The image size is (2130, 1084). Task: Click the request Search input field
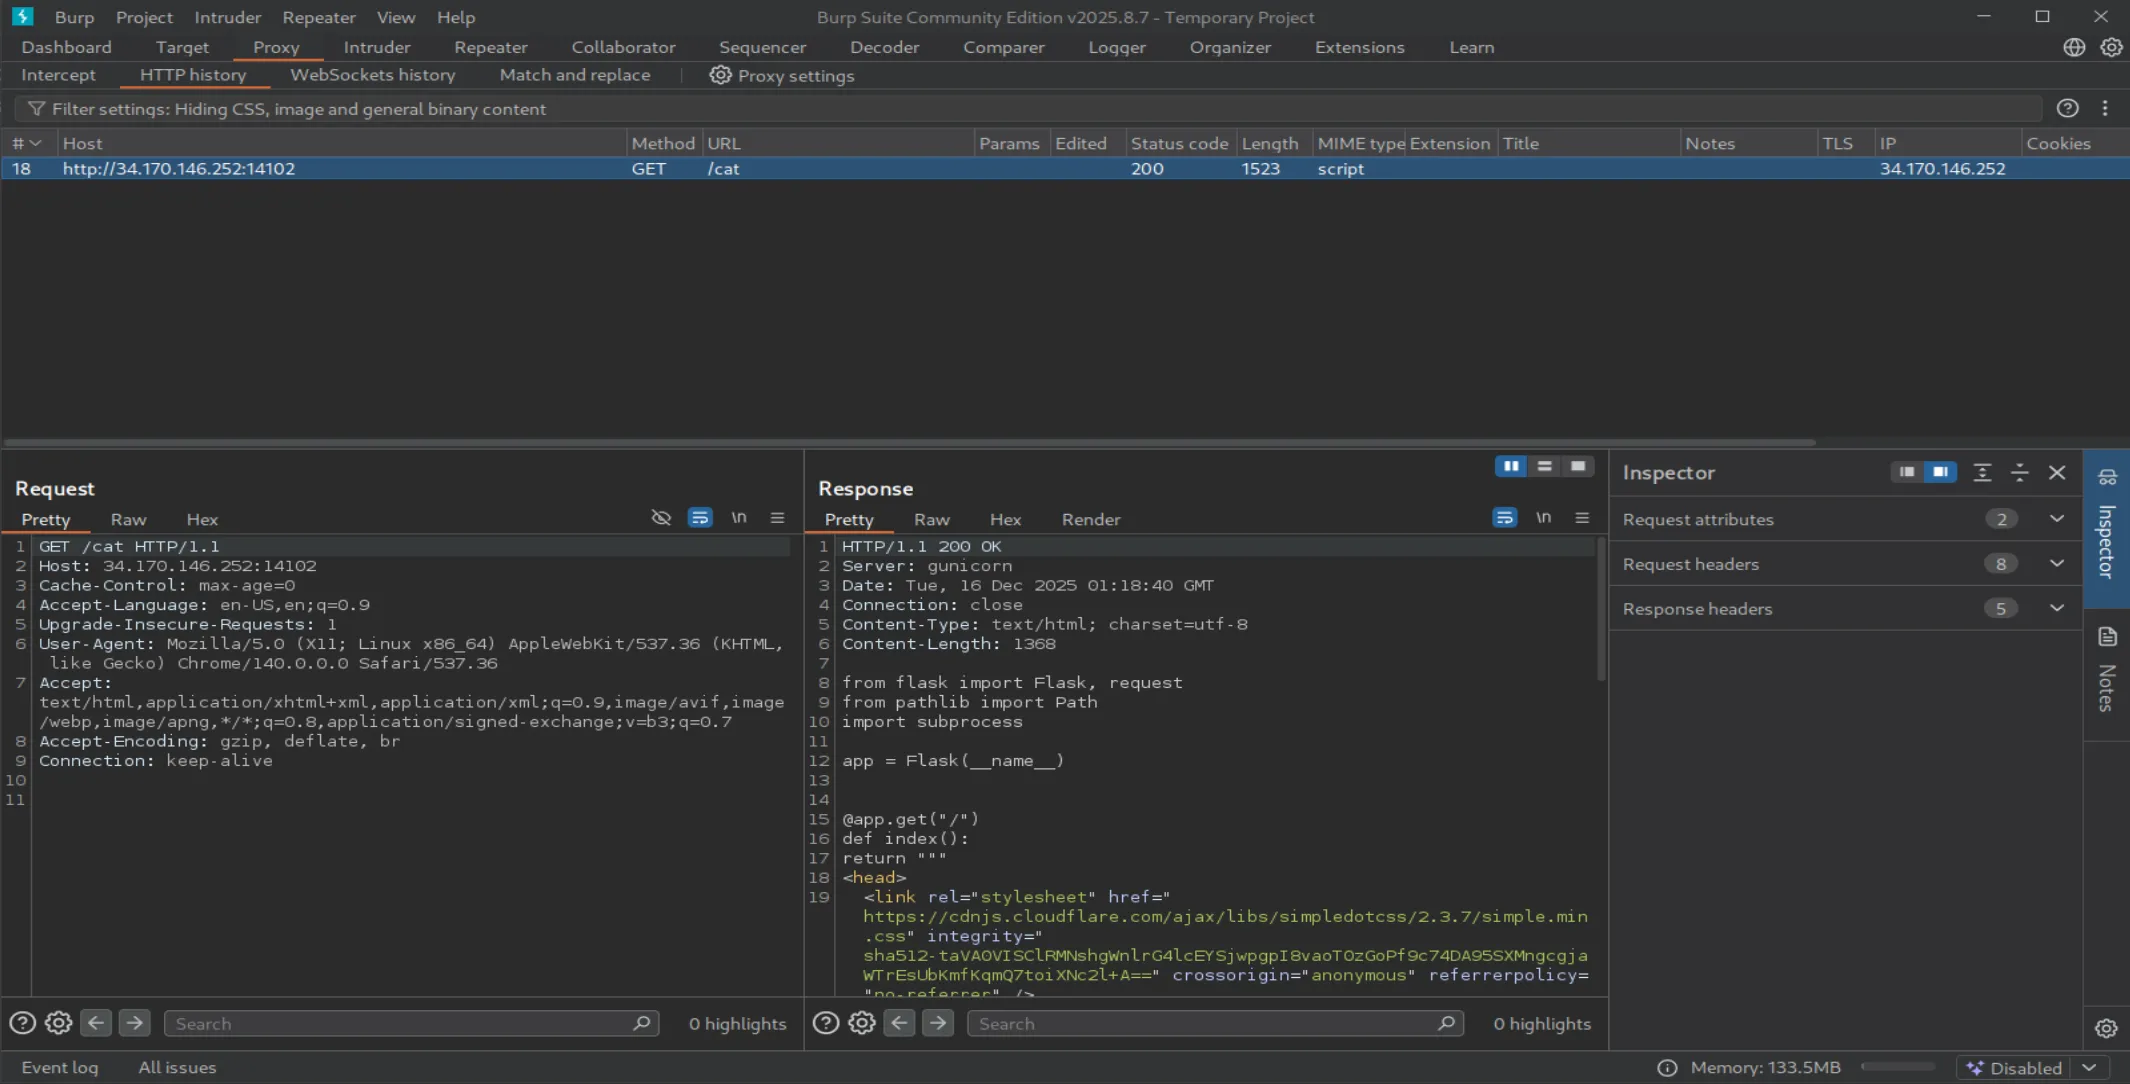(400, 1023)
